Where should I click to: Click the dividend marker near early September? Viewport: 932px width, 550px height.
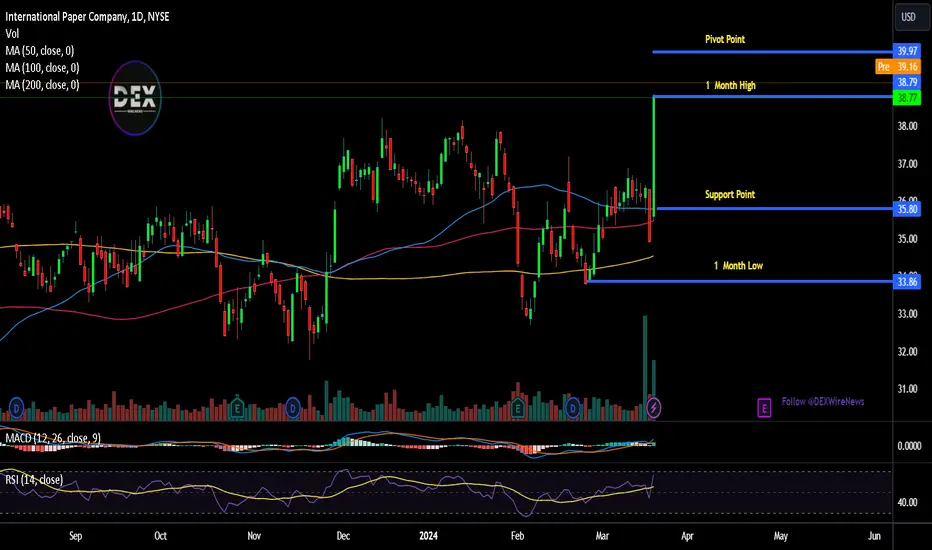point(16,408)
